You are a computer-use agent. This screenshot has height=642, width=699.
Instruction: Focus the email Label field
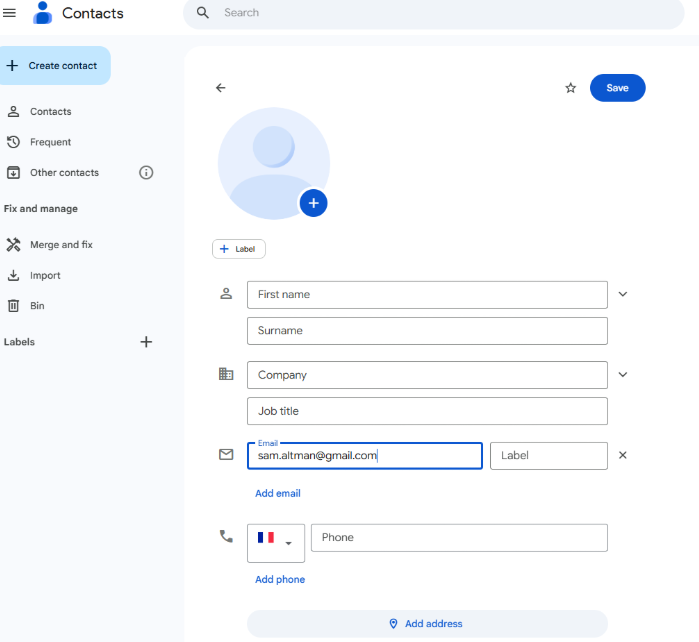pos(549,456)
